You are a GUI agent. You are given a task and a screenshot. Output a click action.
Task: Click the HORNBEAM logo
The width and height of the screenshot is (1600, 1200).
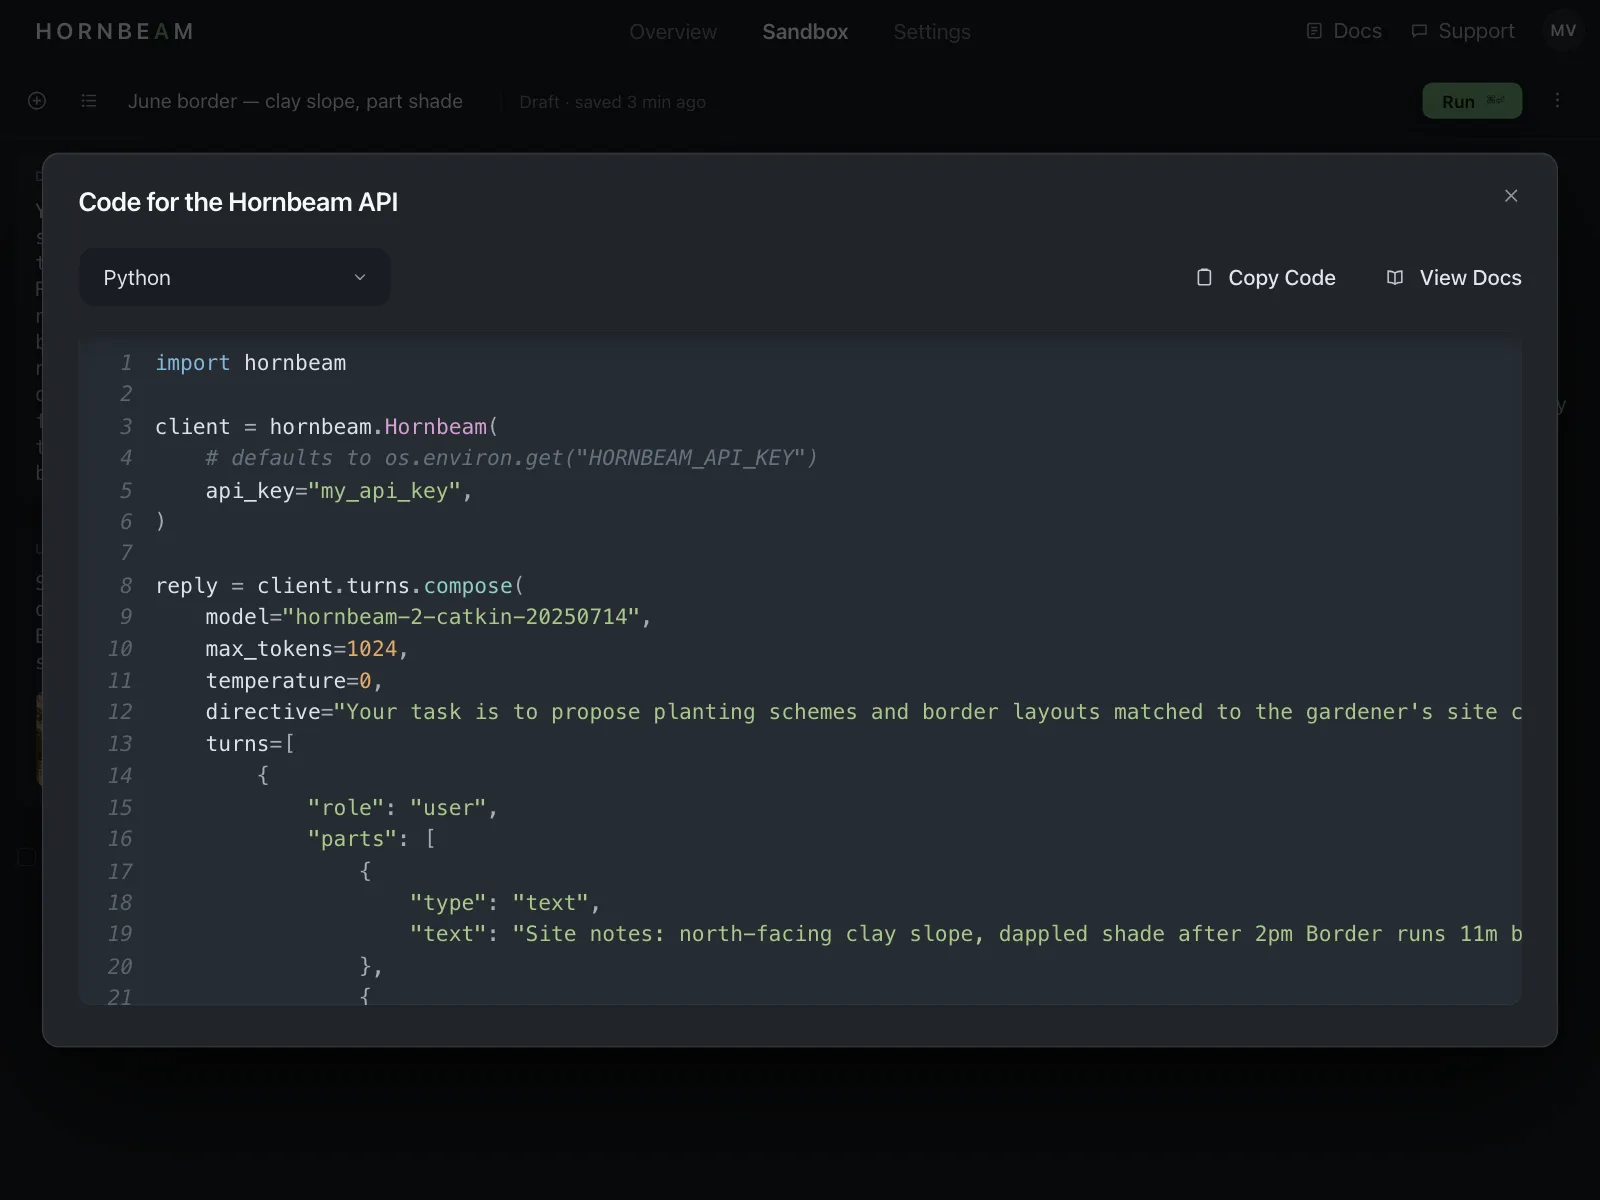pos(114,31)
